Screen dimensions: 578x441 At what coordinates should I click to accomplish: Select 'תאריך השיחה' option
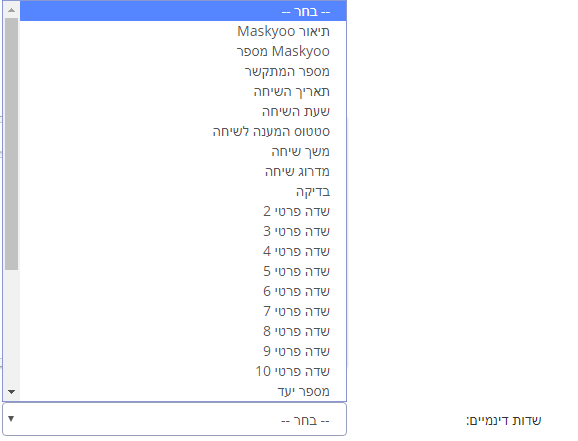183,91
